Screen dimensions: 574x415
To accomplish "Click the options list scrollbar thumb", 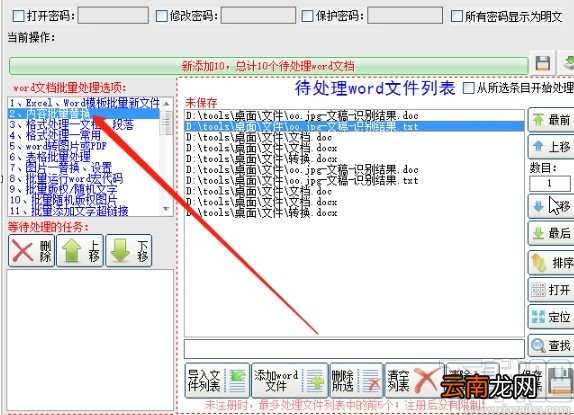I will click(x=166, y=122).
